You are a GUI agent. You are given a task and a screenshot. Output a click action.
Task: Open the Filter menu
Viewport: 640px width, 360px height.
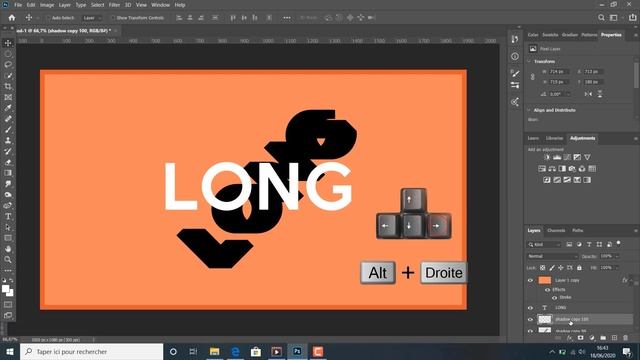tap(114, 5)
